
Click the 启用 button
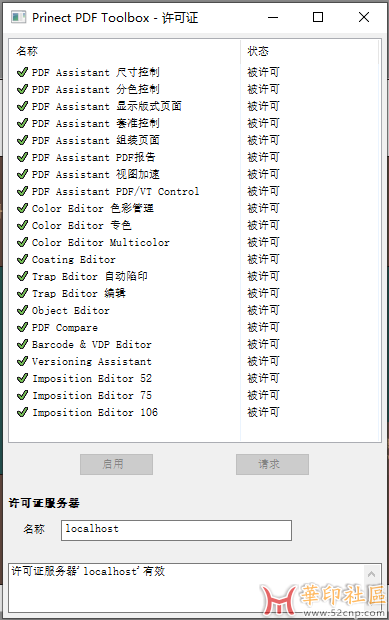coord(116,464)
